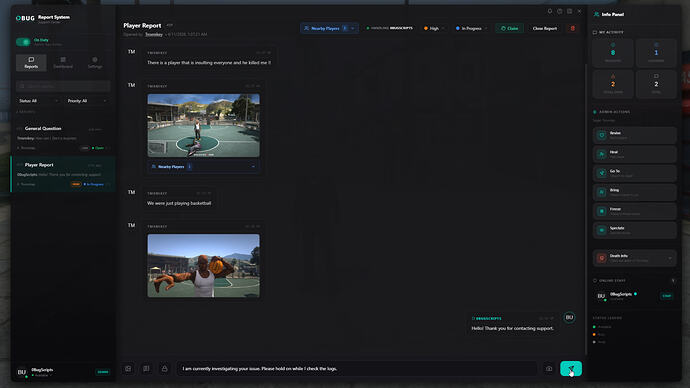Click the activity card showing blue 1
The image size is (690, 388).
coord(656,53)
